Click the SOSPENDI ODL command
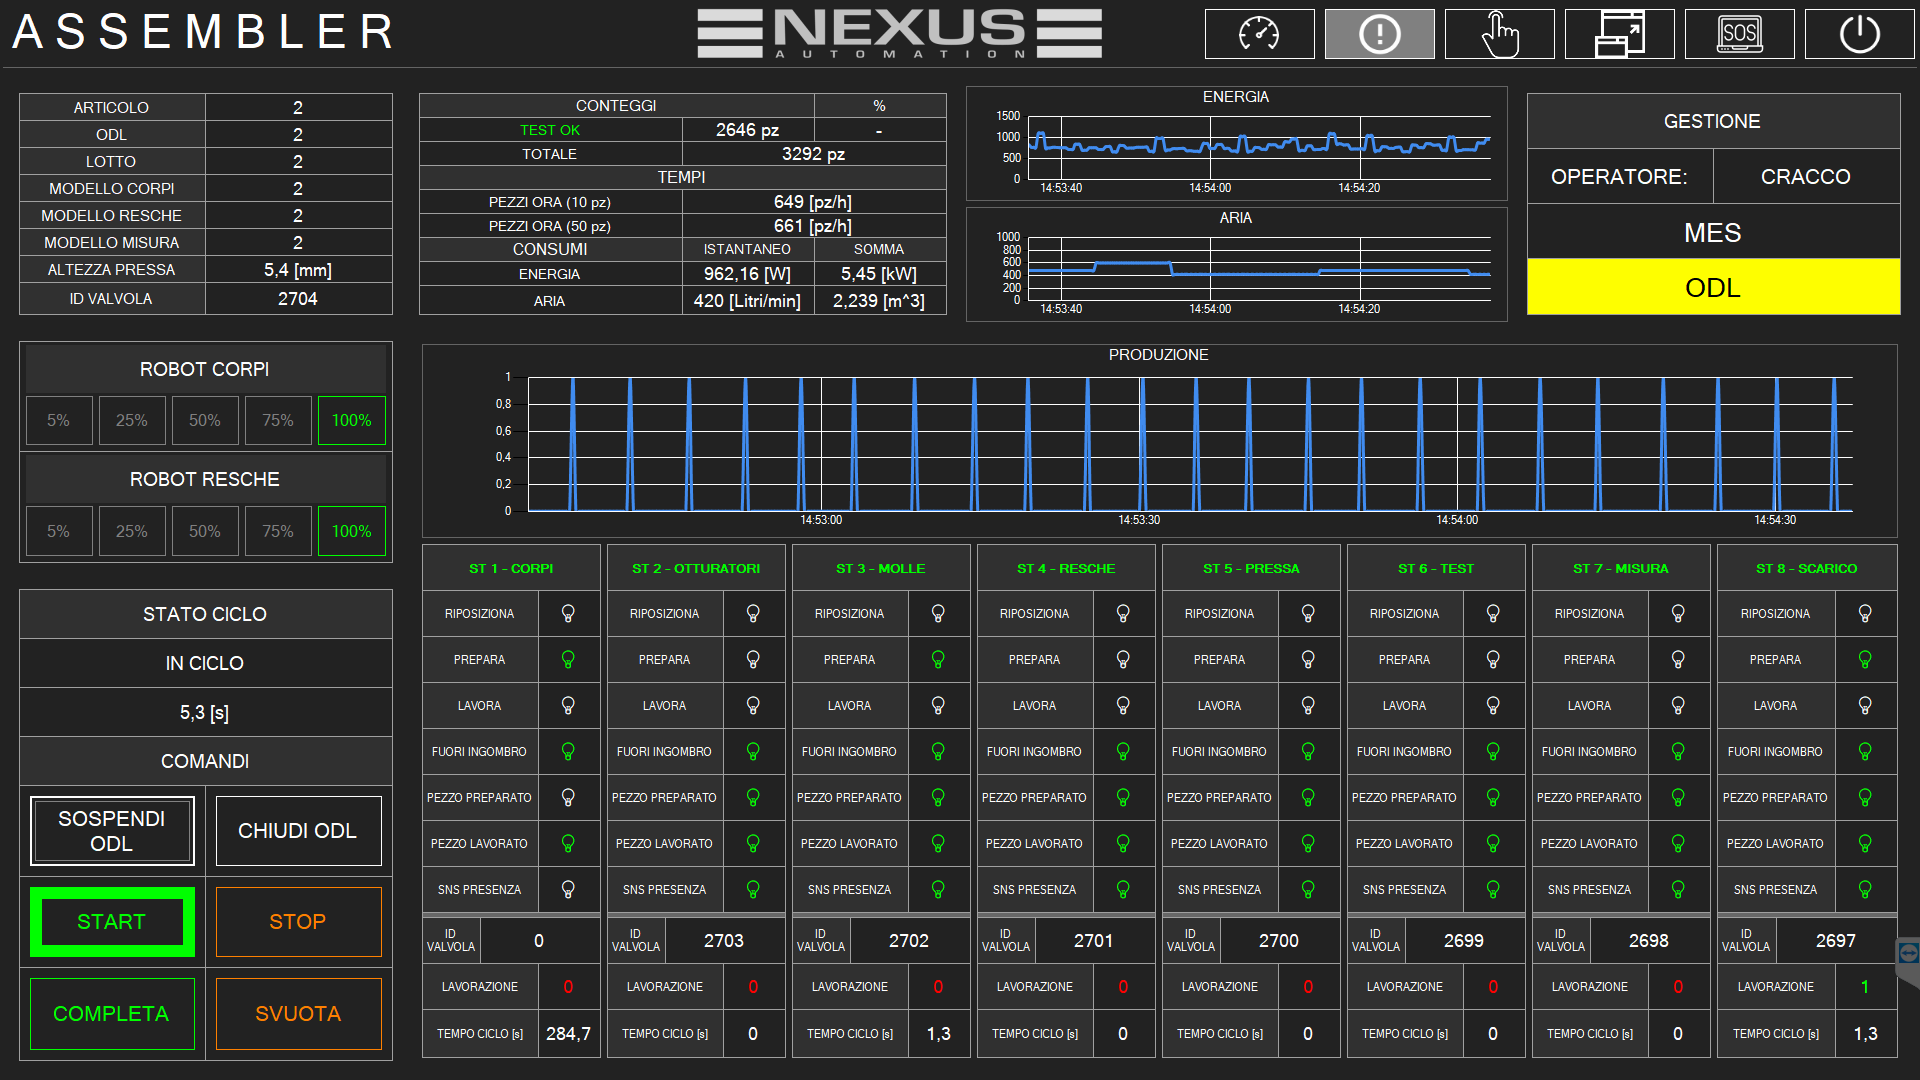1920x1080 pixels. (x=112, y=831)
